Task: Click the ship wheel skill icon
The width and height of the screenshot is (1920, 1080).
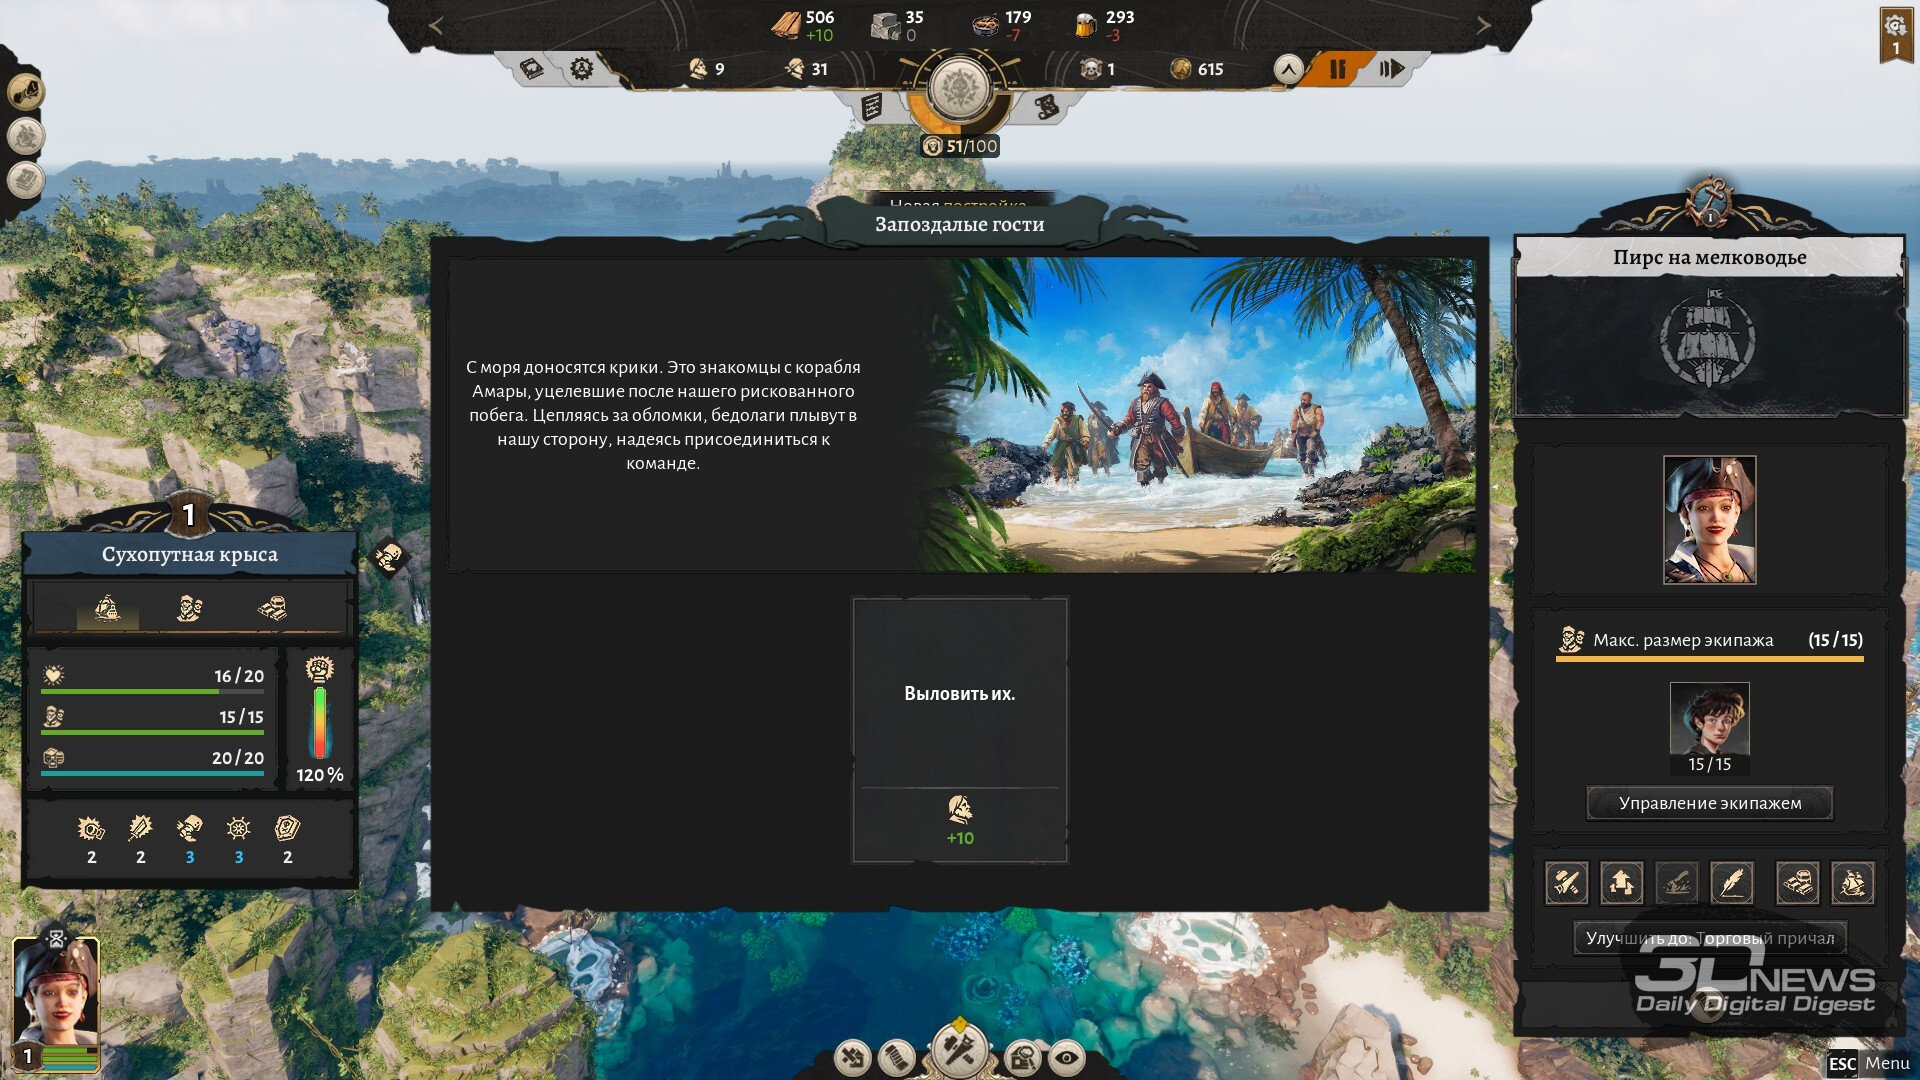Action: click(x=238, y=828)
